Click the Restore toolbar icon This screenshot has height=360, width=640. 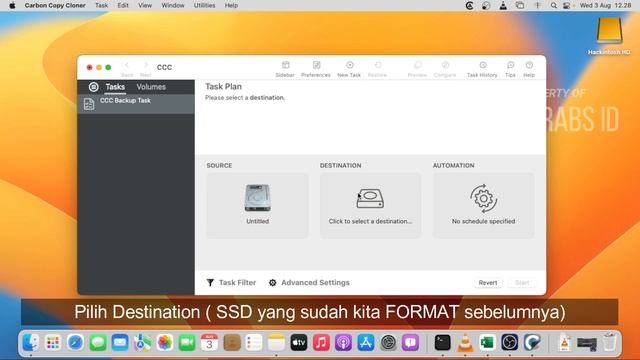click(377, 69)
